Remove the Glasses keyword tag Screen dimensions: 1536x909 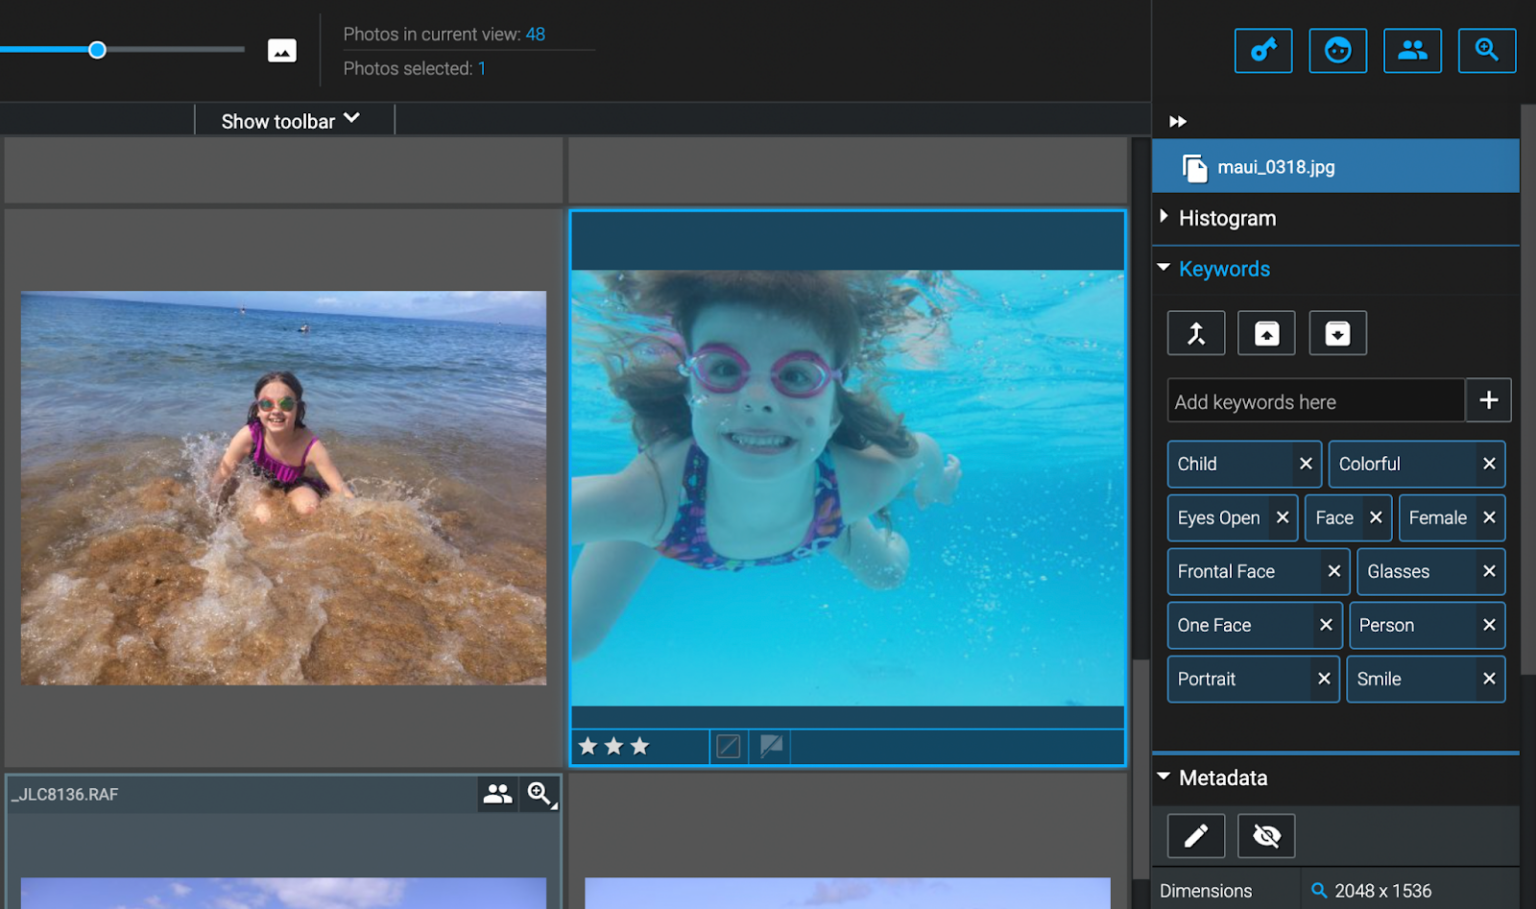(x=1487, y=571)
